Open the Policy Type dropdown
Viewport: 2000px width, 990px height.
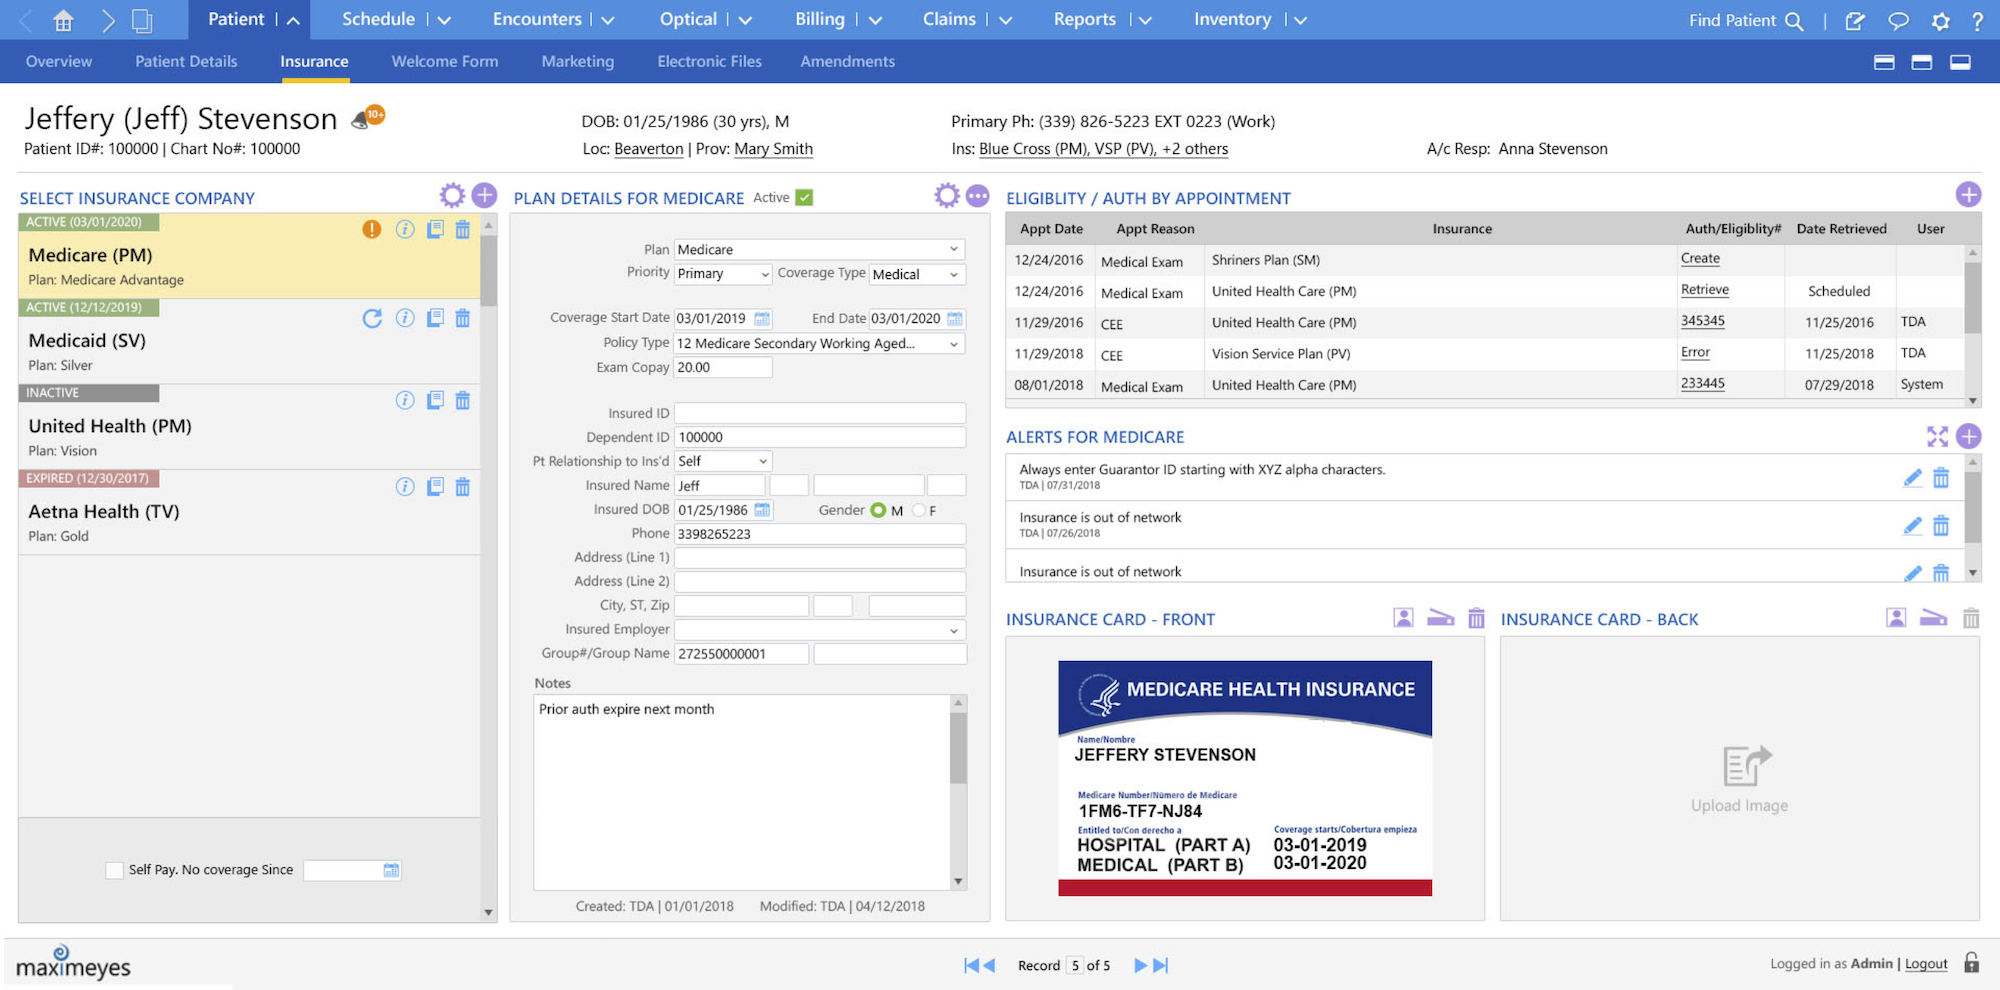click(820, 343)
